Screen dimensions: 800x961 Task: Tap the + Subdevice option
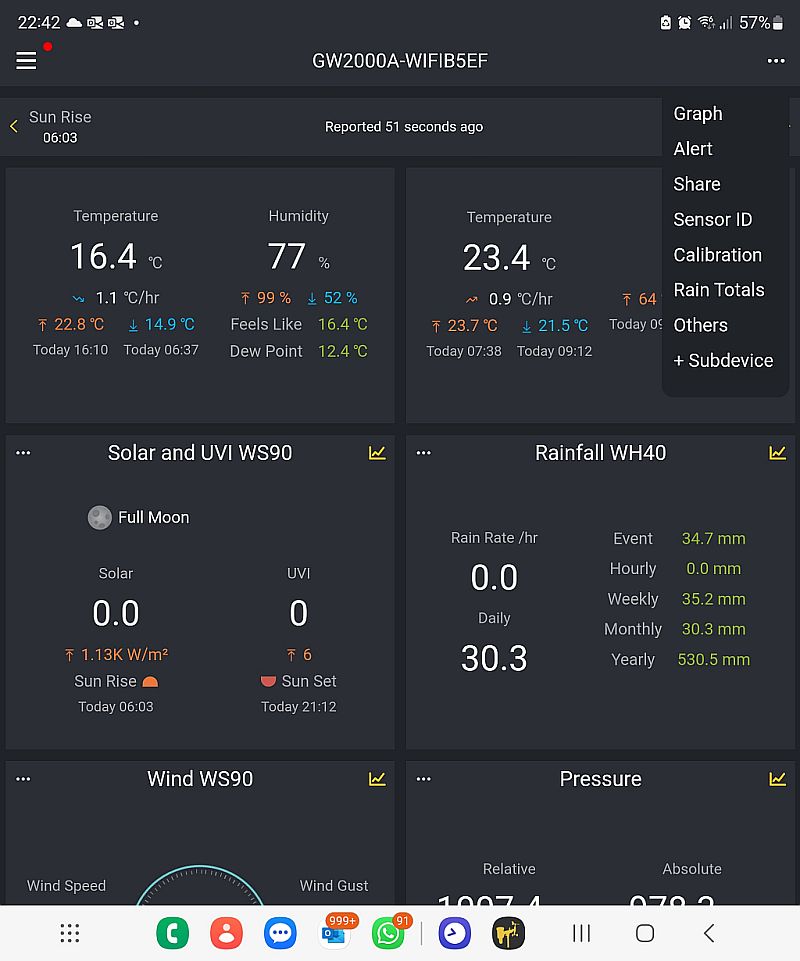(x=723, y=361)
